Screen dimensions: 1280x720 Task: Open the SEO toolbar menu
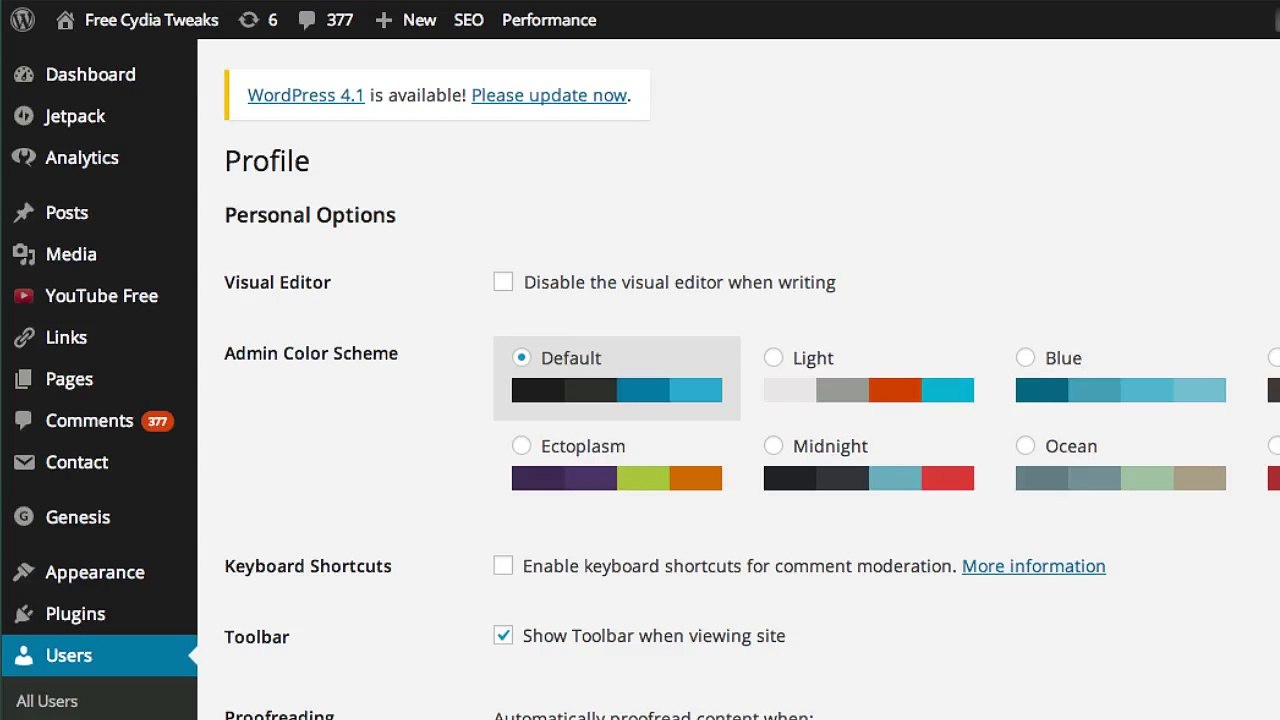(468, 20)
